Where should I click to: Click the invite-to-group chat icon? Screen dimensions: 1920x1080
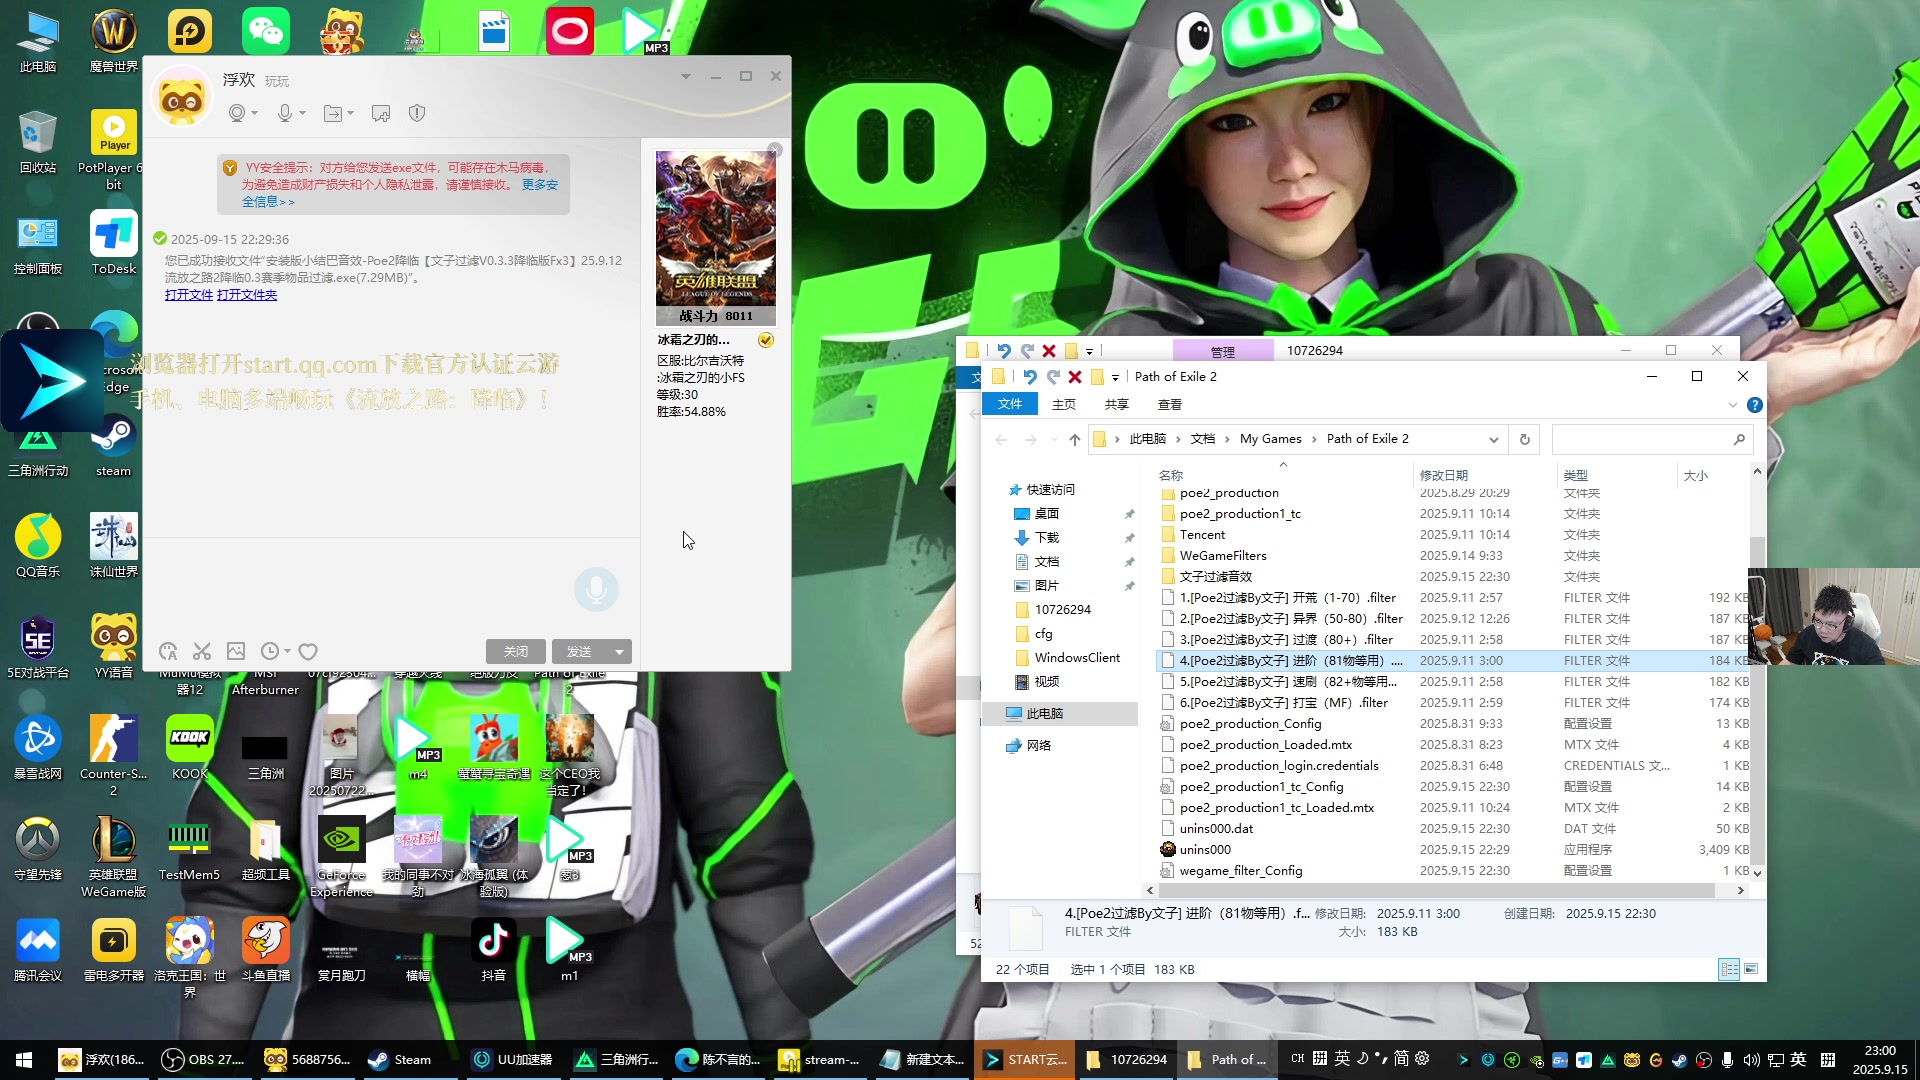[381, 114]
